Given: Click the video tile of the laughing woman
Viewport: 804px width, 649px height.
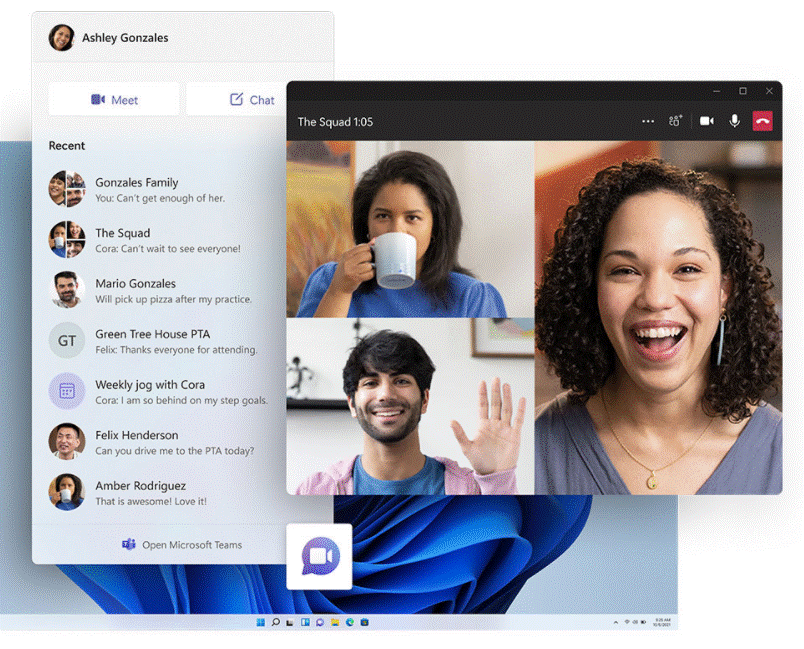Looking at the screenshot, I should (658, 318).
